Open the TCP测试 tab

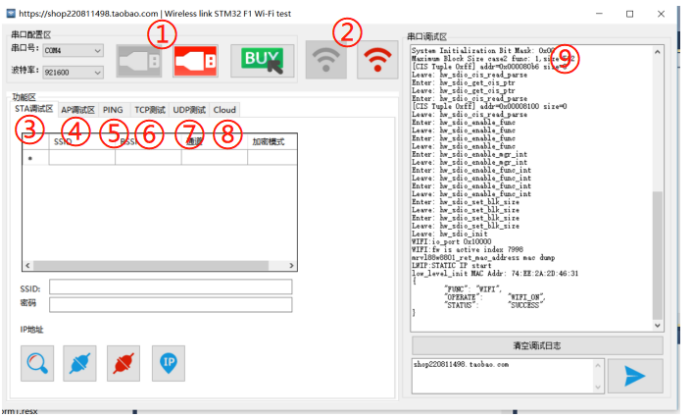coord(150,110)
